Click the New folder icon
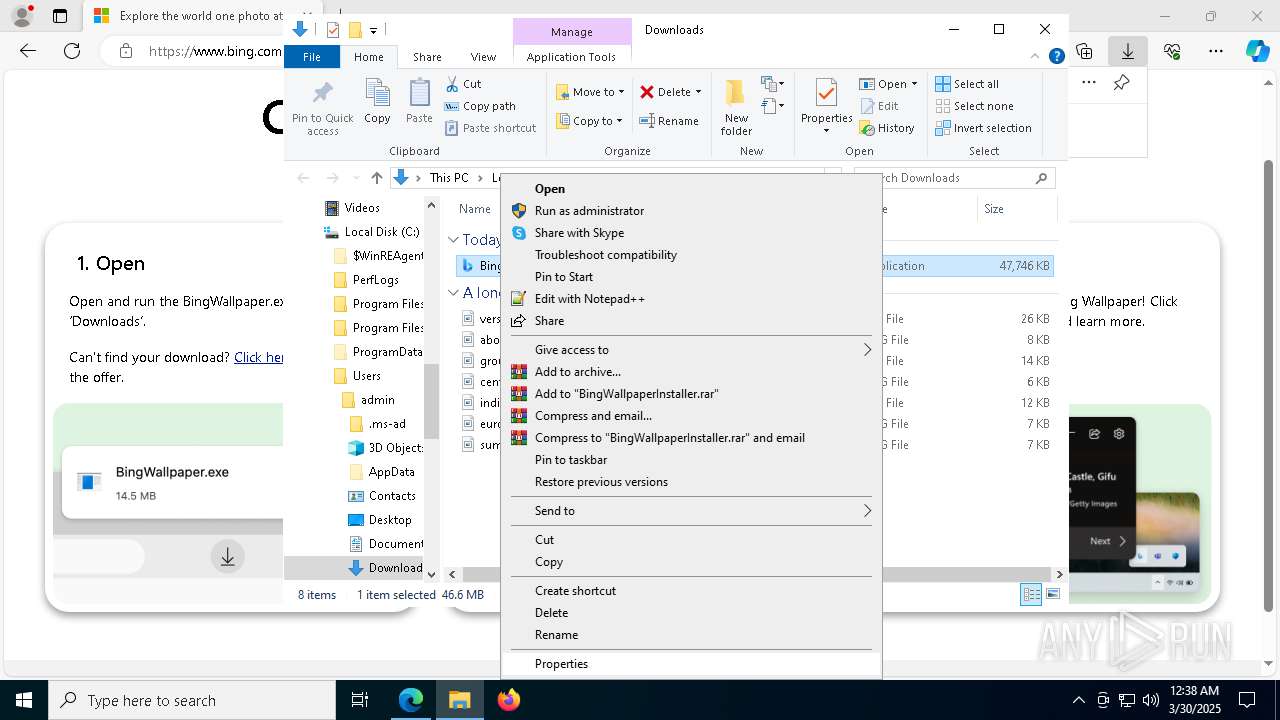The image size is (1280, 720). [x=736, y=107]
